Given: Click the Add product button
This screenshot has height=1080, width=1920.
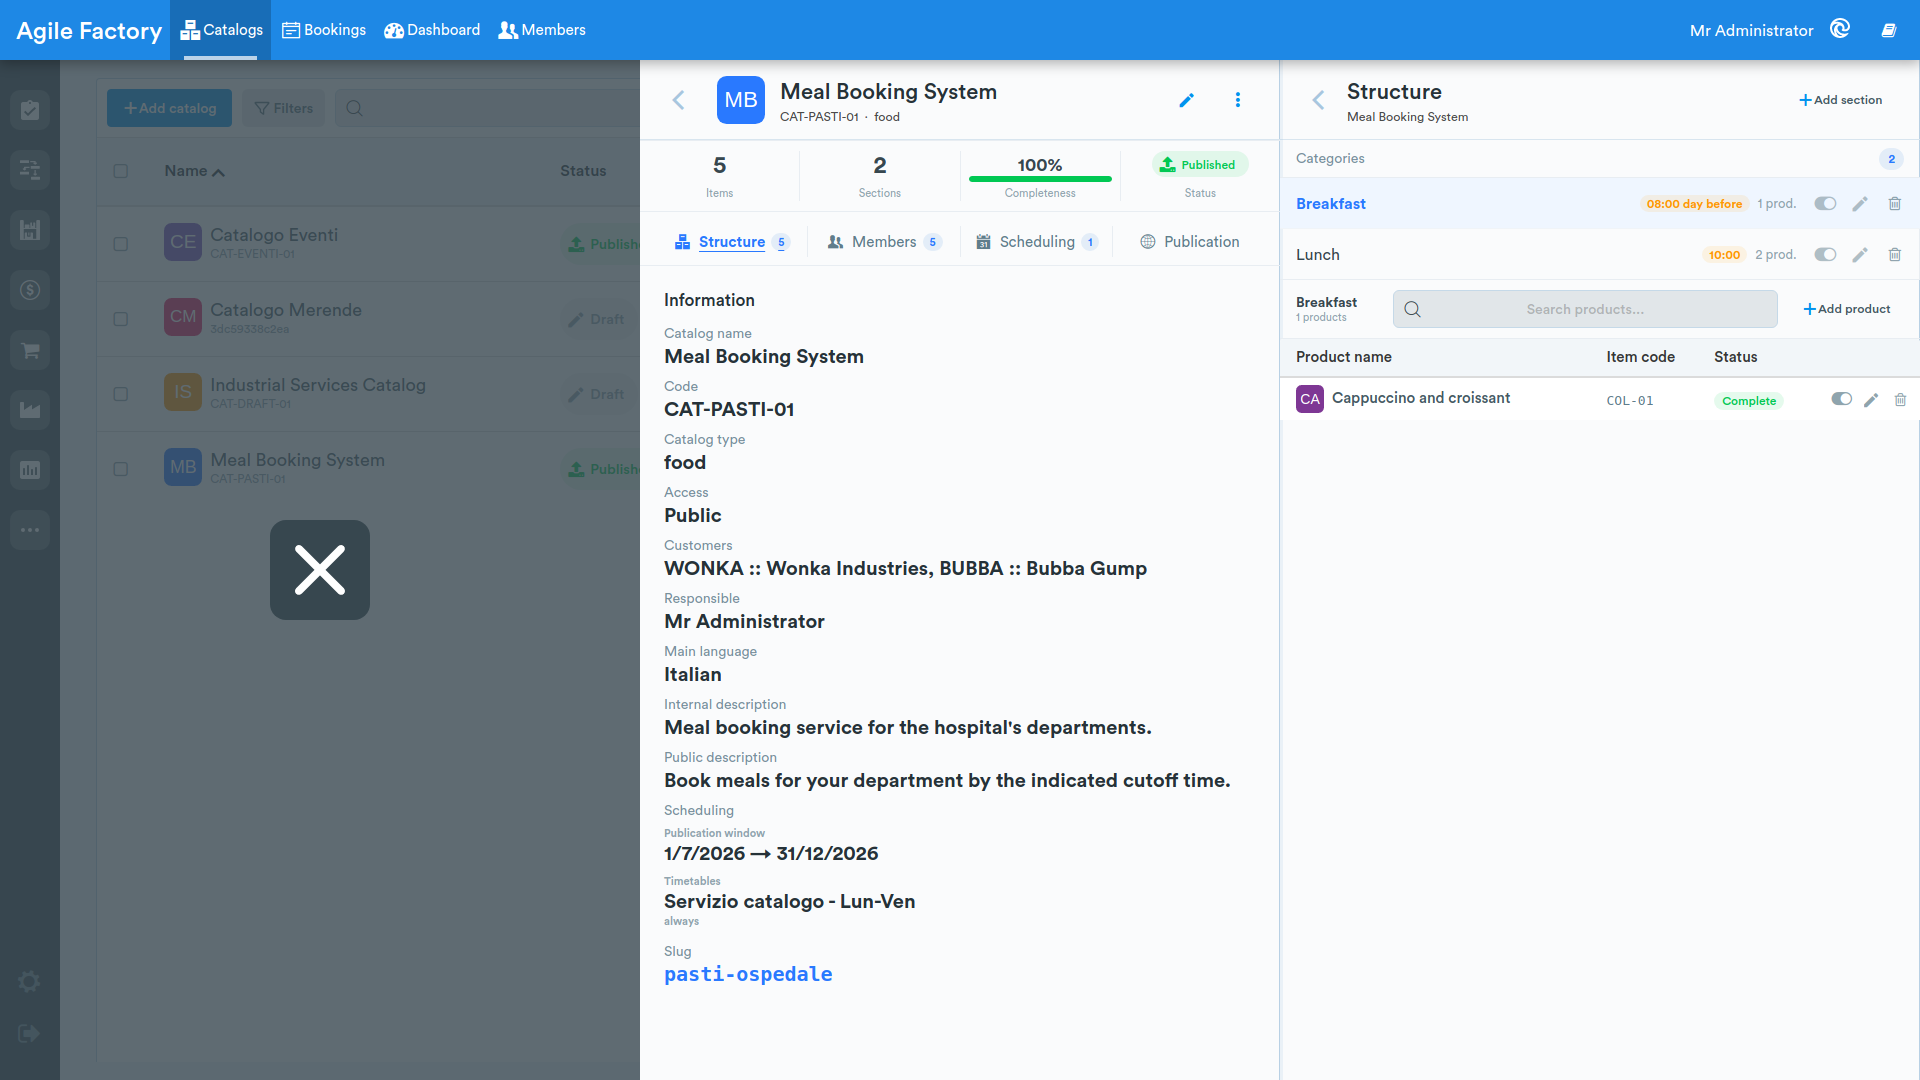Looking at the screenshot, I should [1846, 309].
